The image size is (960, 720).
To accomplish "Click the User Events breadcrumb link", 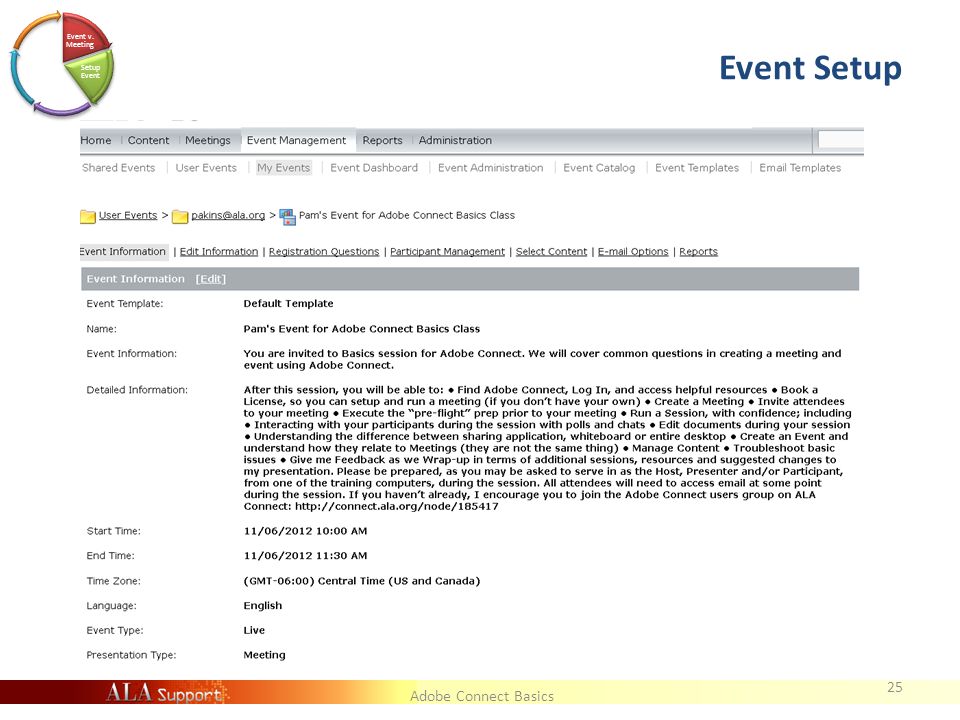I will tap(128, 215).
